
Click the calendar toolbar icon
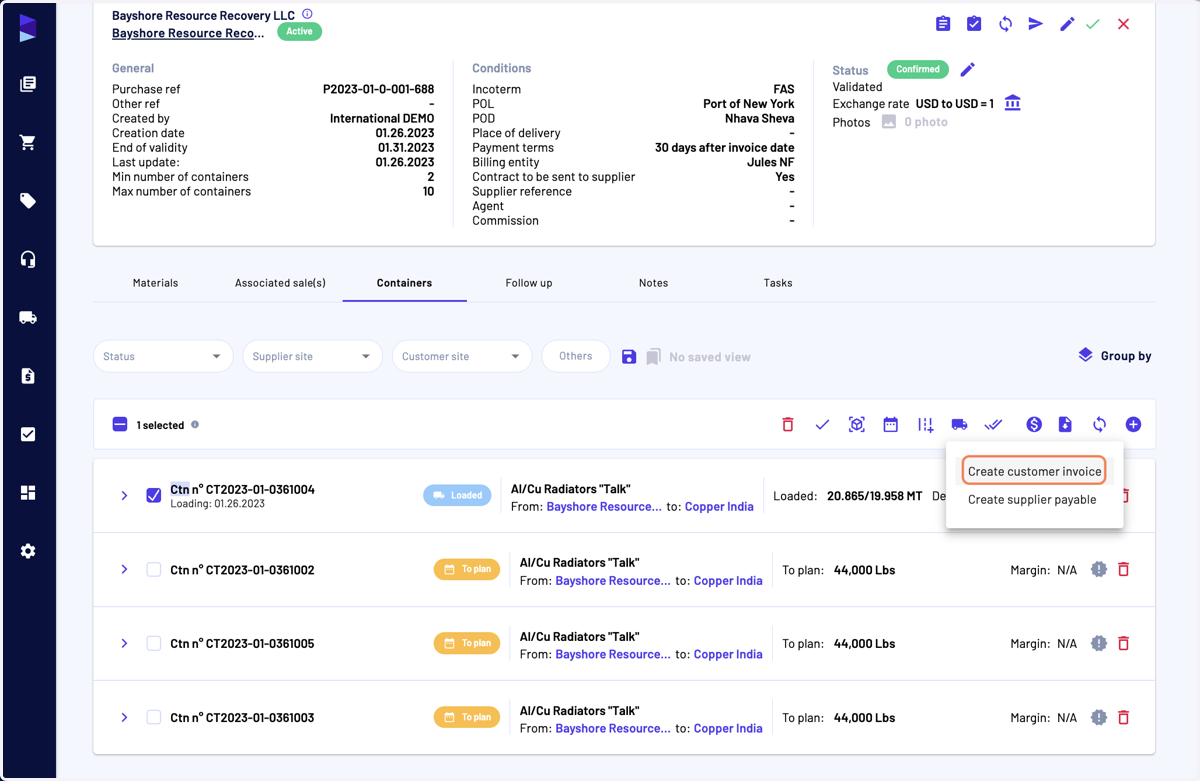pos(891,425)
